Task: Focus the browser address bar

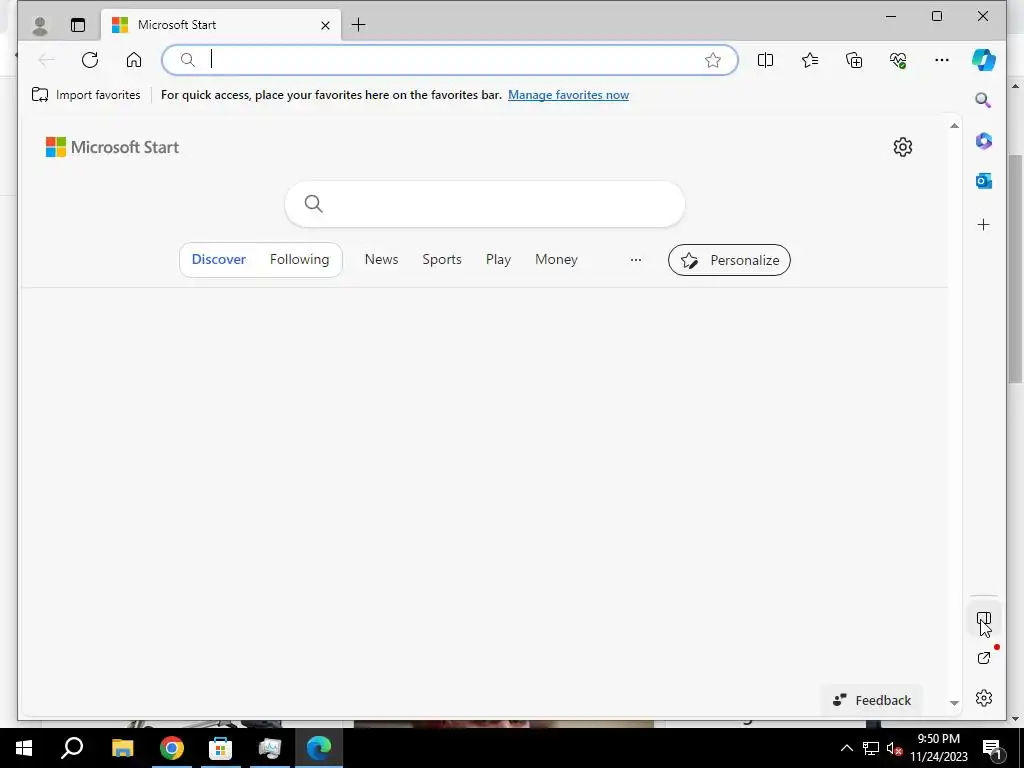Action: pyautogui.click(x=450, y=60)
